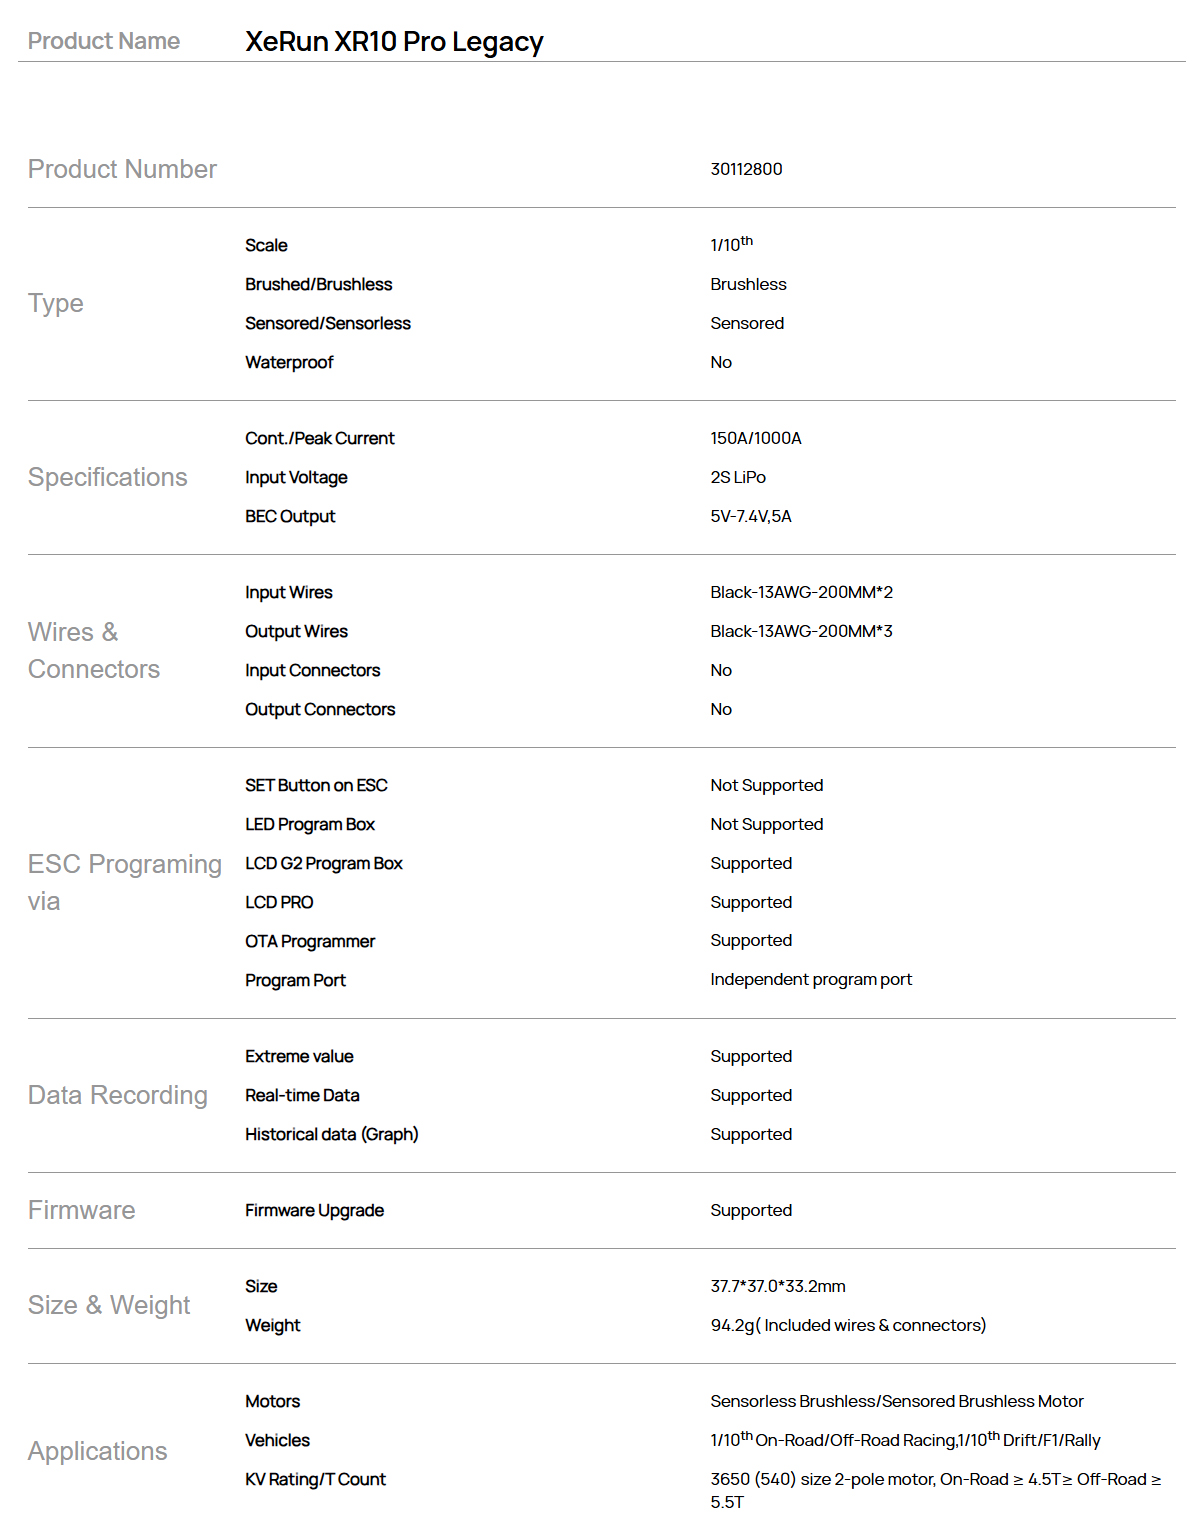Click the Output Wires value Black-13AWG-200MM*3
The height and width of the screenshot is (1537, 1200).
coord(801,631)
